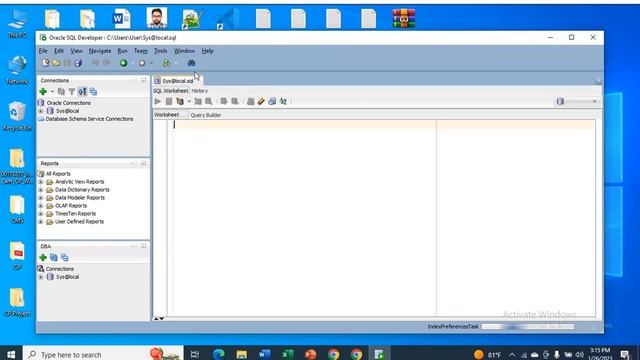Click the binoculars Find Database Object icon
The width and height of the screenshot is (640, 360).
191,63
